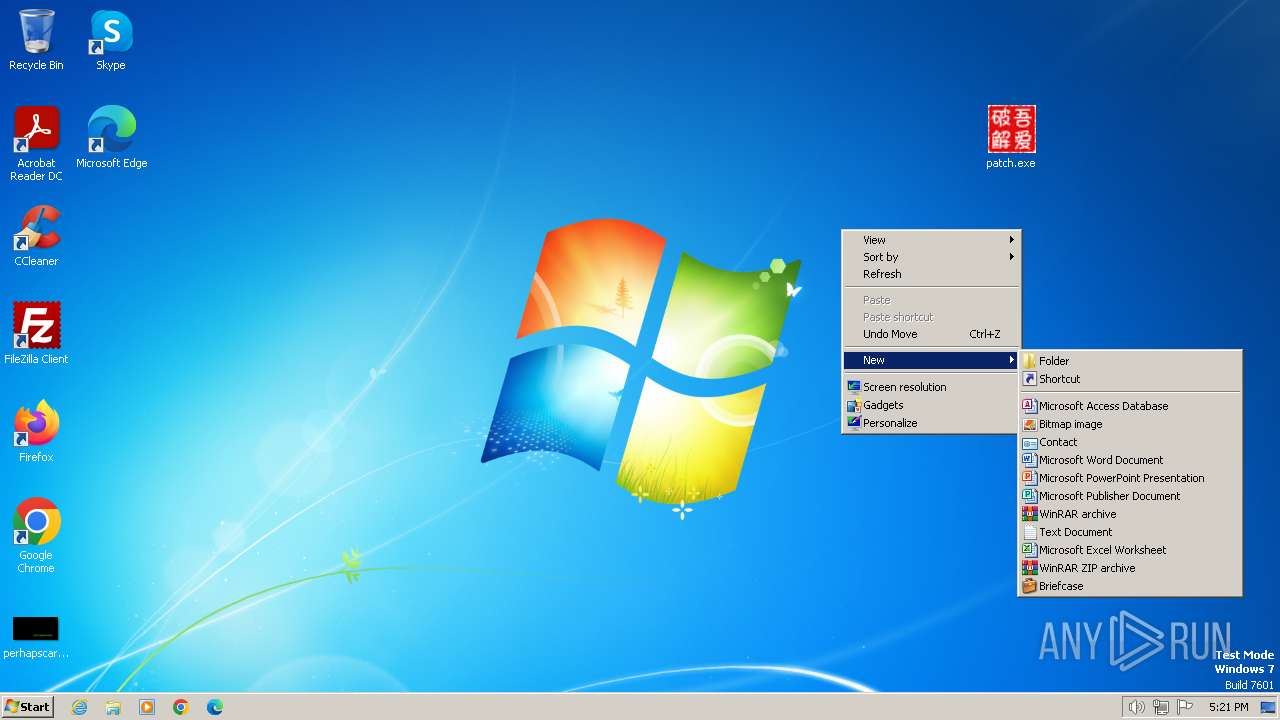1280x720 pixels.
Task: Create a new Microsoft Word Document
Action: pos(1130,460)
